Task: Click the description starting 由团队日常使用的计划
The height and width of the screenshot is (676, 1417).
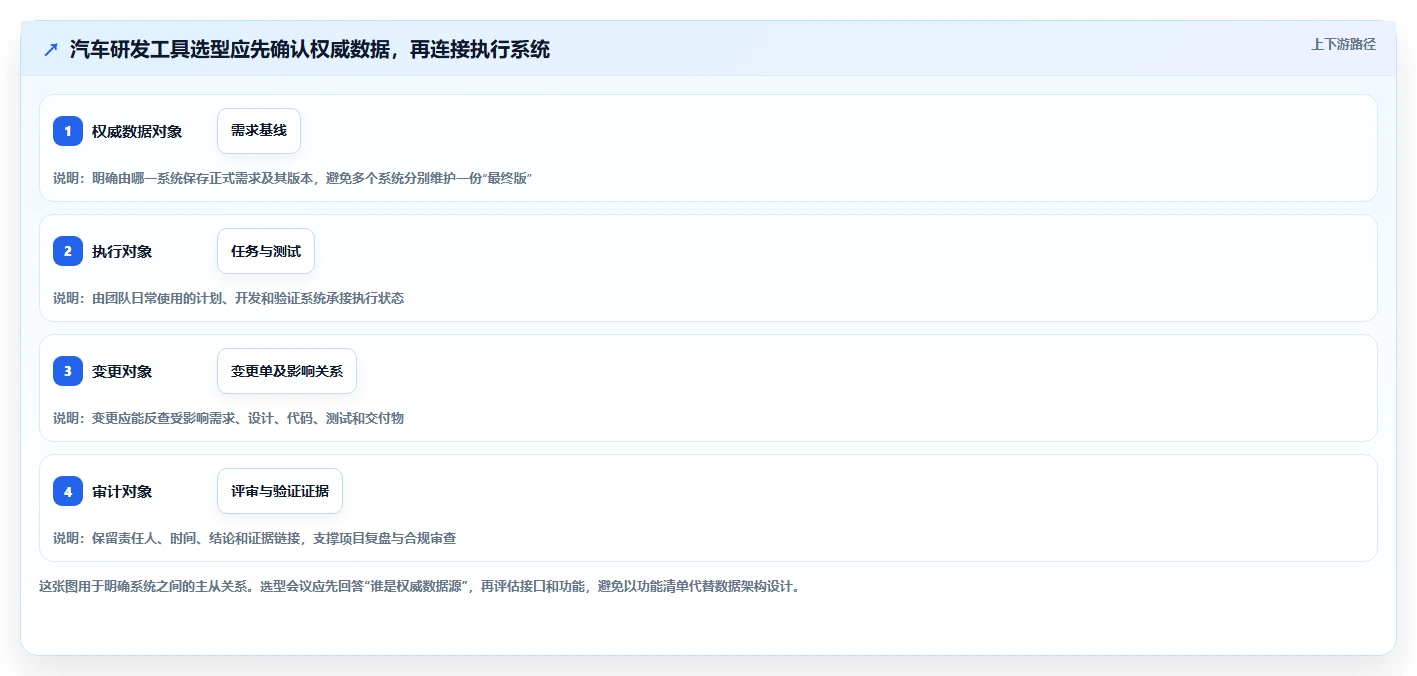Action: (x=229, y=298)
